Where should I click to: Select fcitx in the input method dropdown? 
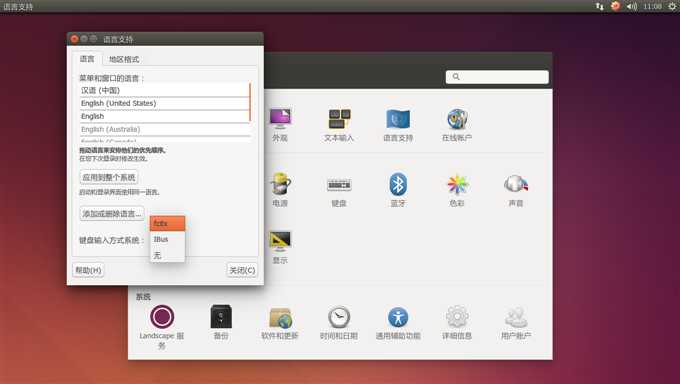[167, 223]
